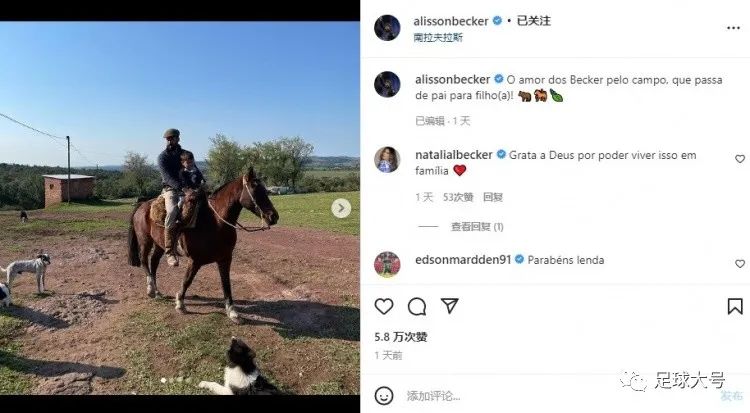Show the 53 likes on natalialbecker's comment
Viewport: 750px width, 413px height.
click(458, 197)
